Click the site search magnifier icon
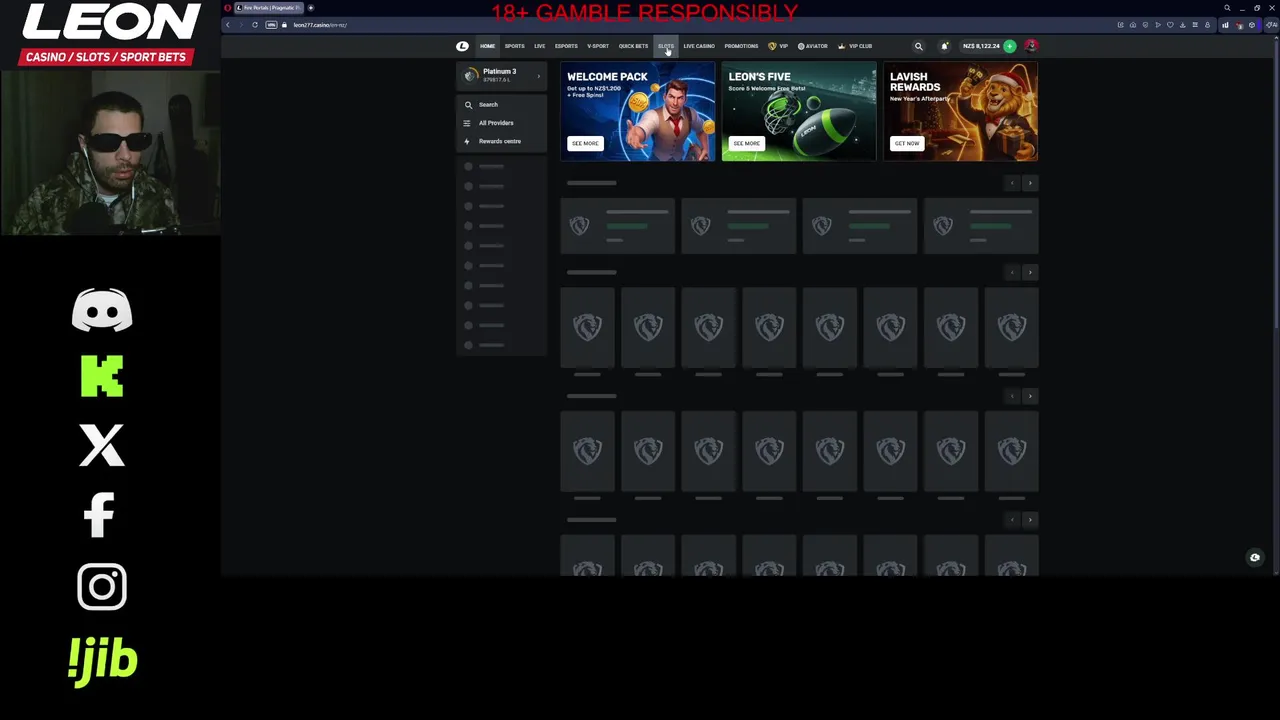This screenshot has height=720, width=1280. [x=918, y=46]
